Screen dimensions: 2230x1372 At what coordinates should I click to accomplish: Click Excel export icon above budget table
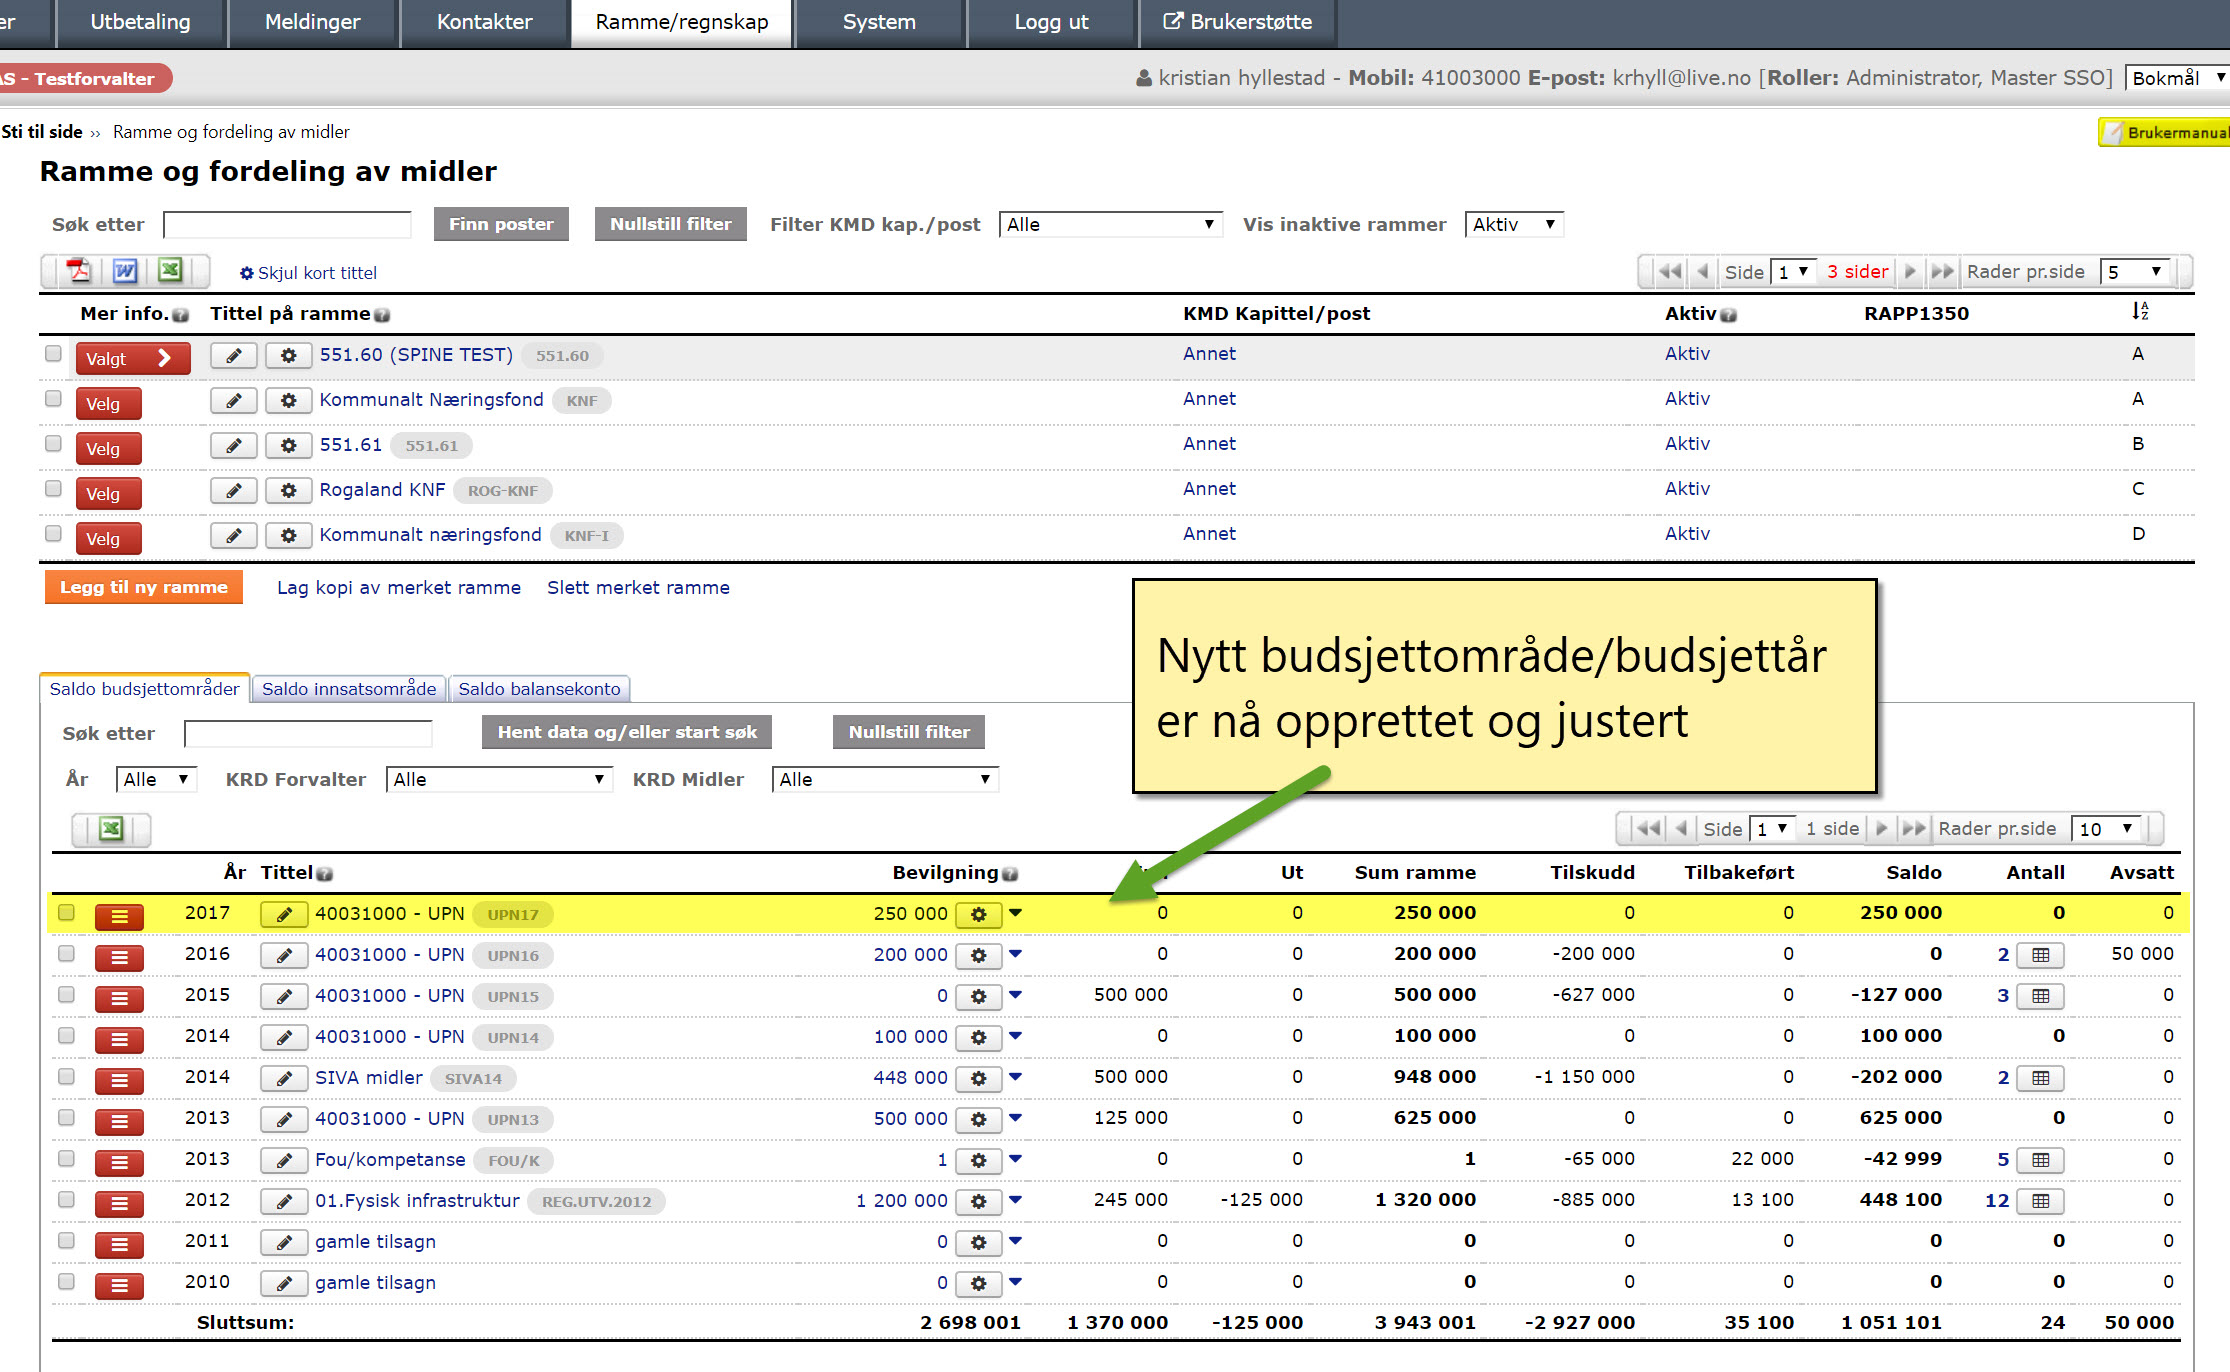[x=111, y=829]
